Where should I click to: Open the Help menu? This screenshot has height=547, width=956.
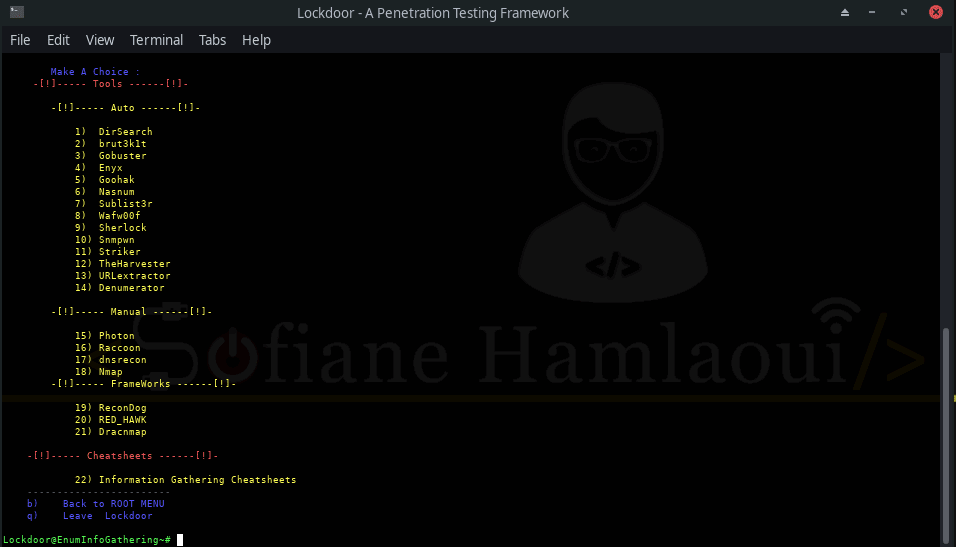pos(256,40)
